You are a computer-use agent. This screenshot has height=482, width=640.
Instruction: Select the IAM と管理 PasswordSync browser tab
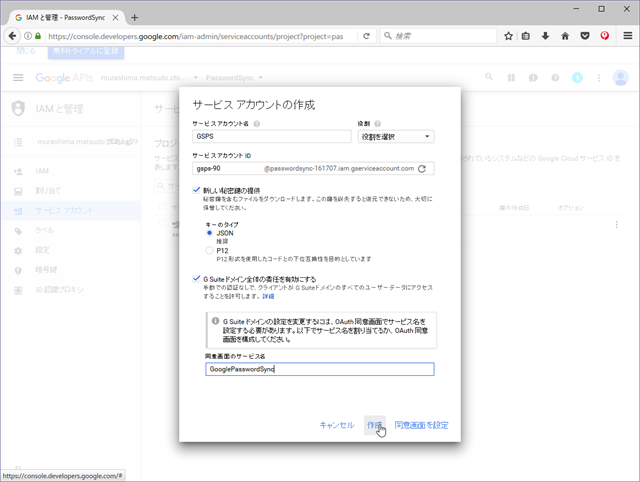67,18
